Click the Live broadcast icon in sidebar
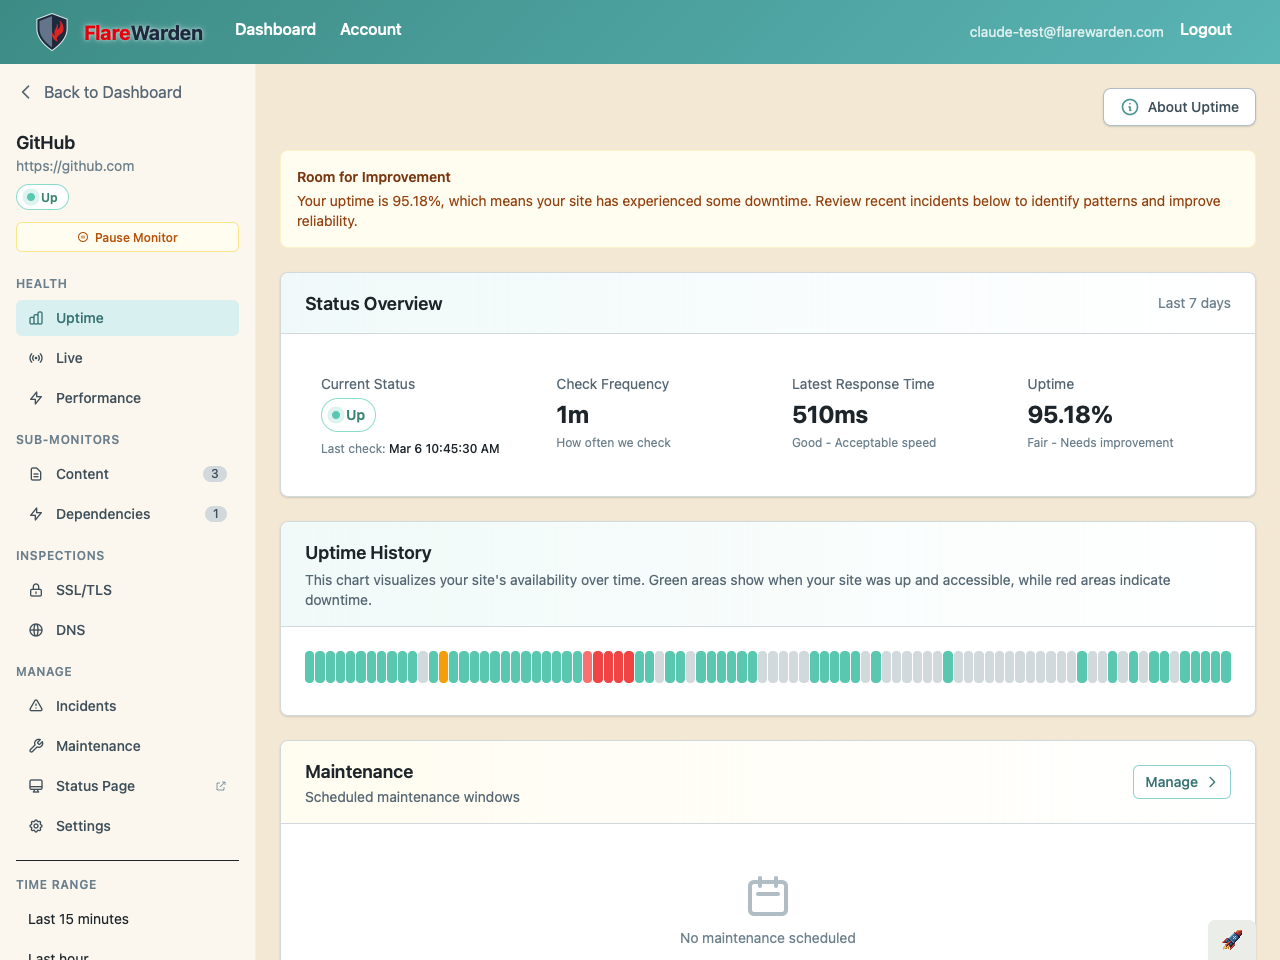Image resolution: width=1280 pixels, height=960 pixels. coord(36,358)
